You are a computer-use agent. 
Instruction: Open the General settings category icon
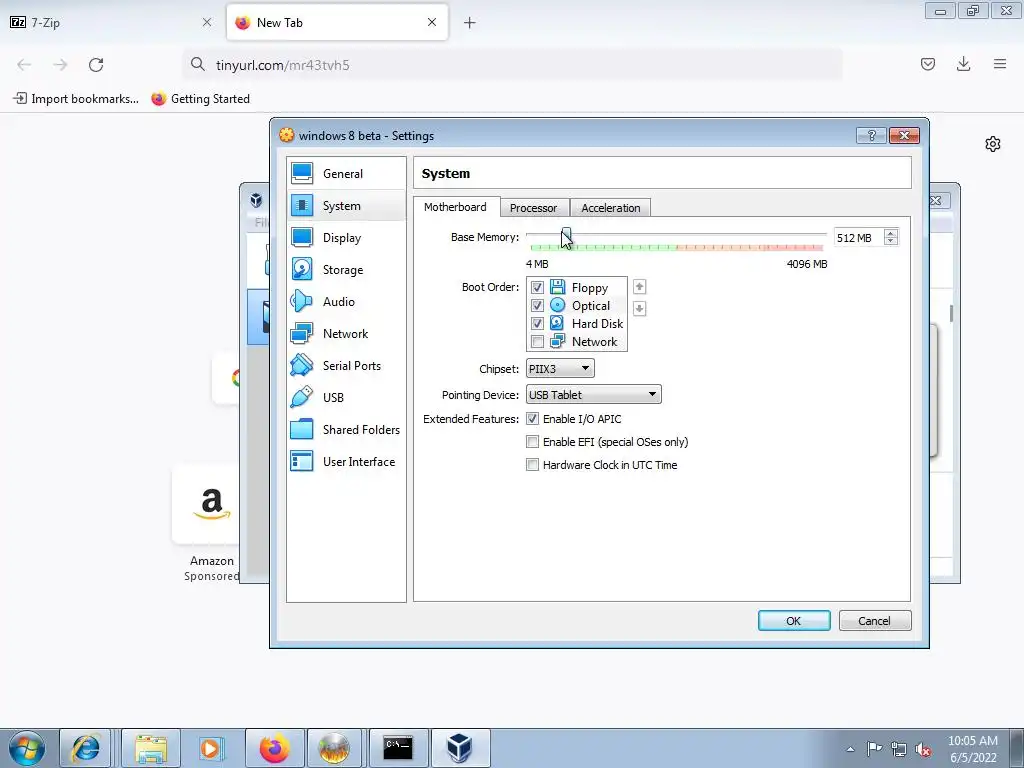click(302, 173)
